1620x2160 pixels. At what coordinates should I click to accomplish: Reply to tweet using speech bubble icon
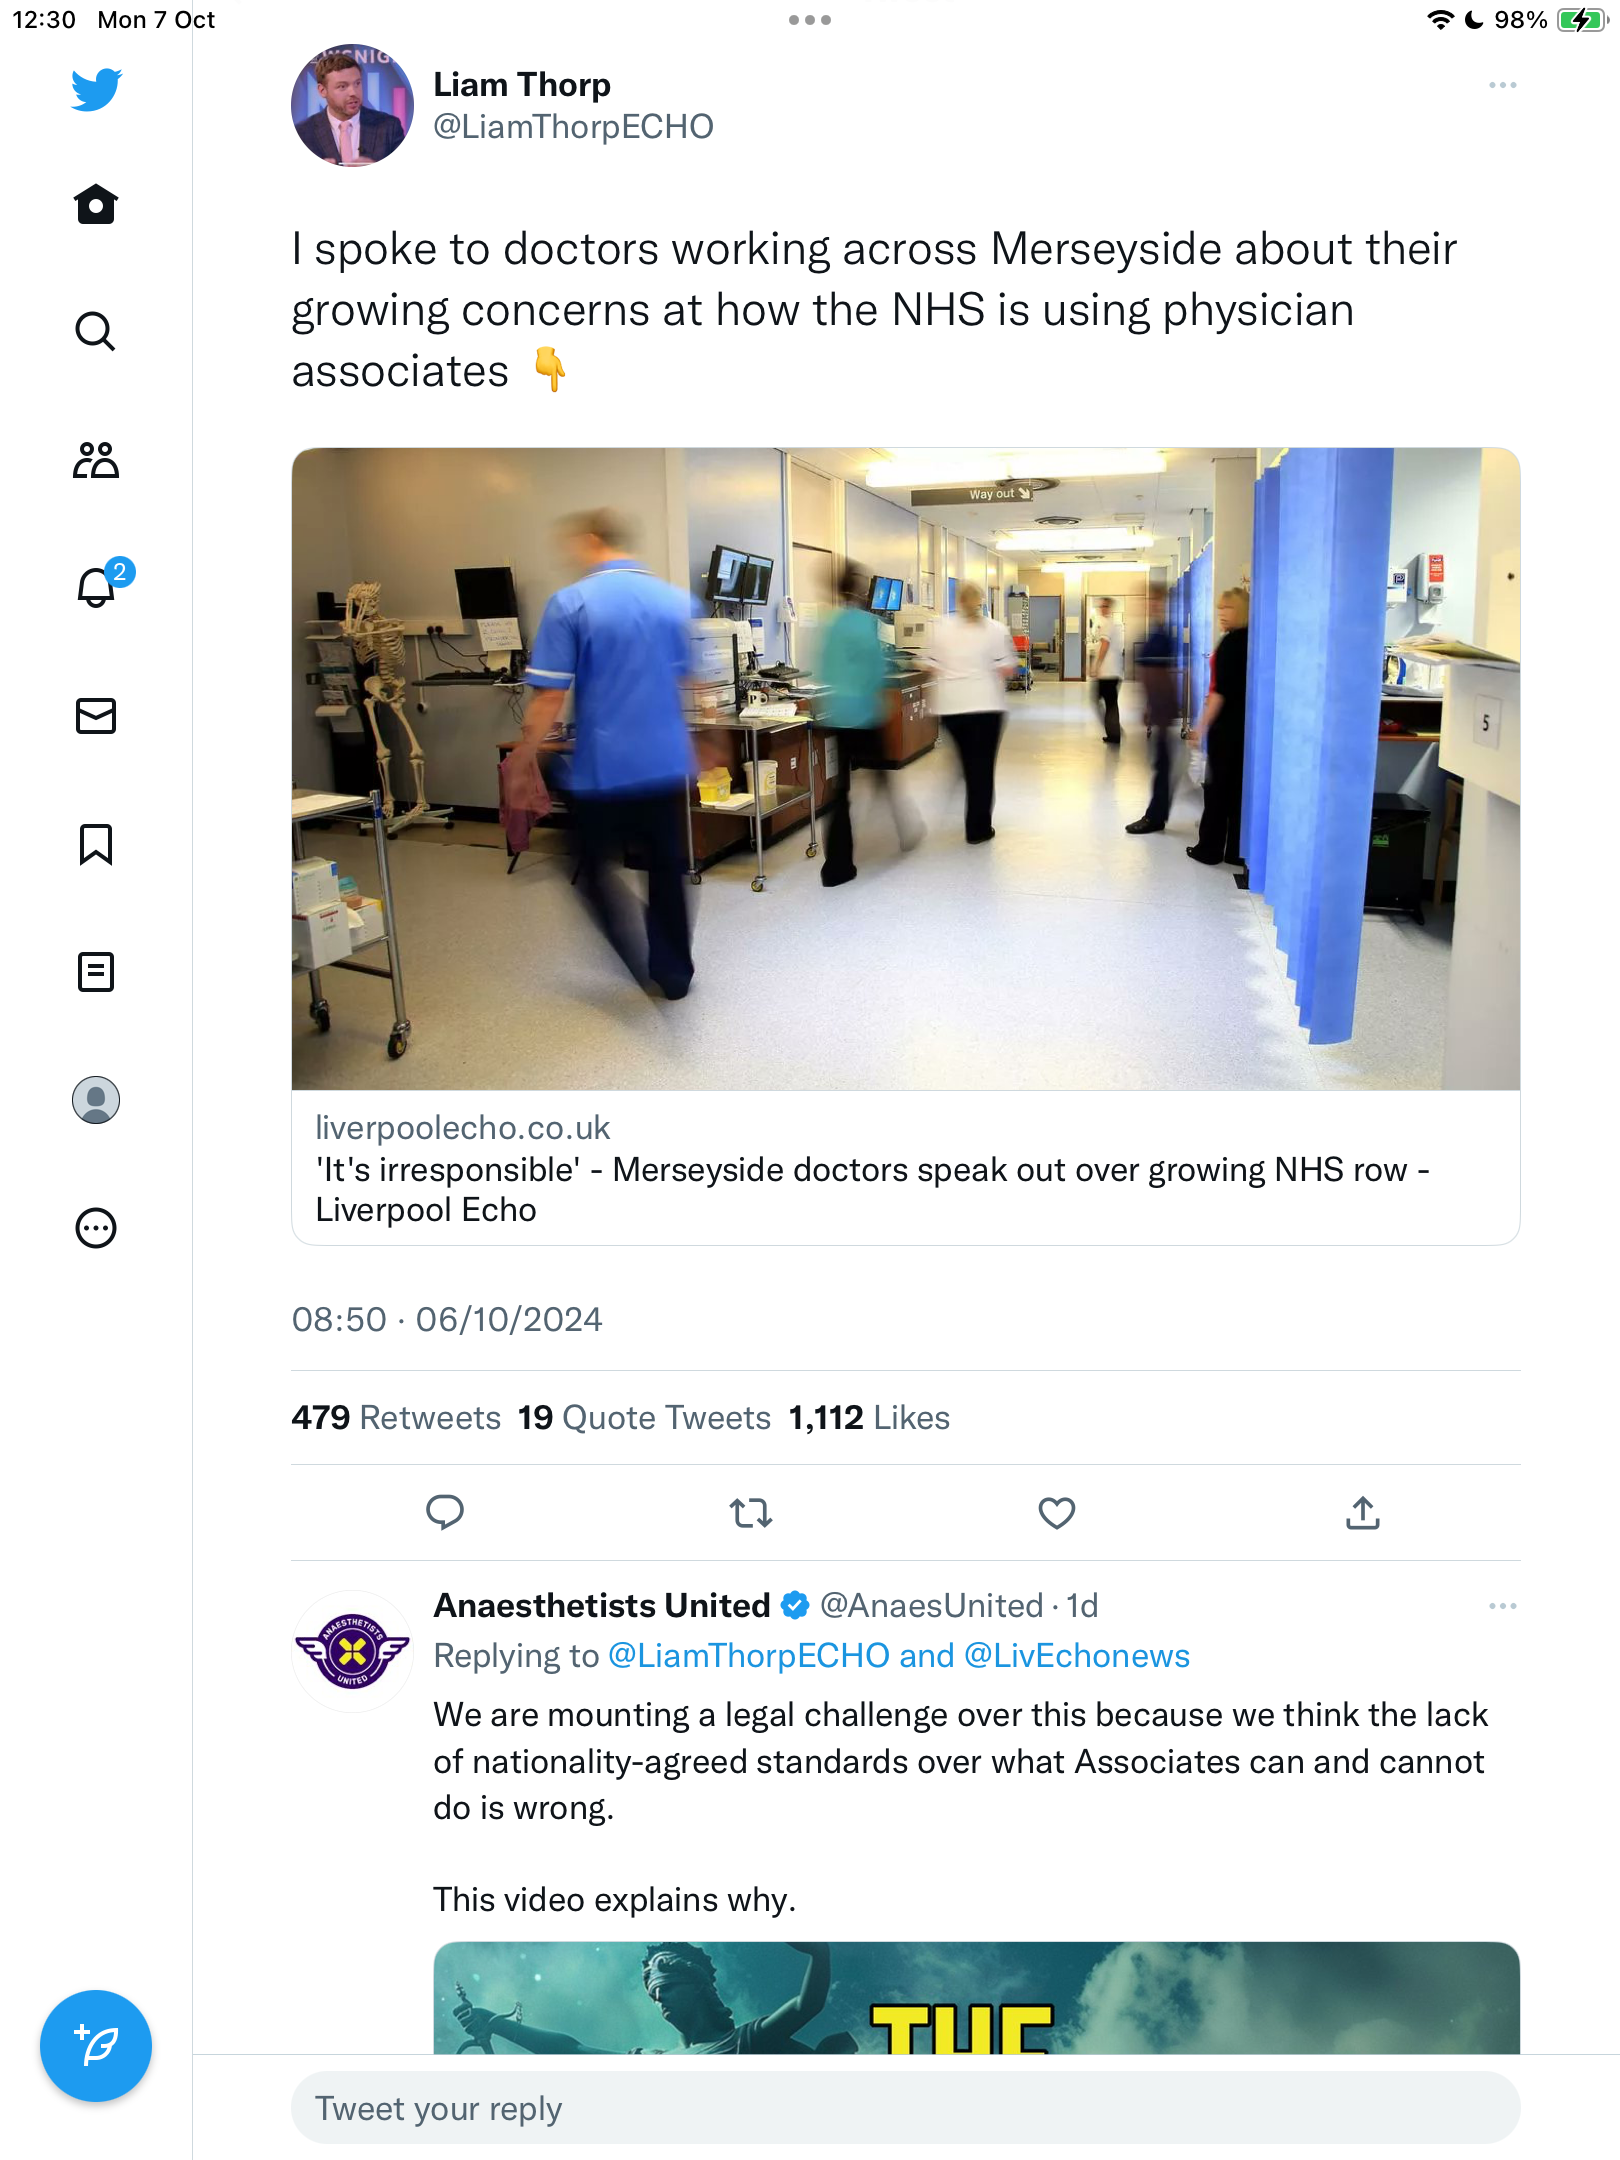pos(445,1512)
